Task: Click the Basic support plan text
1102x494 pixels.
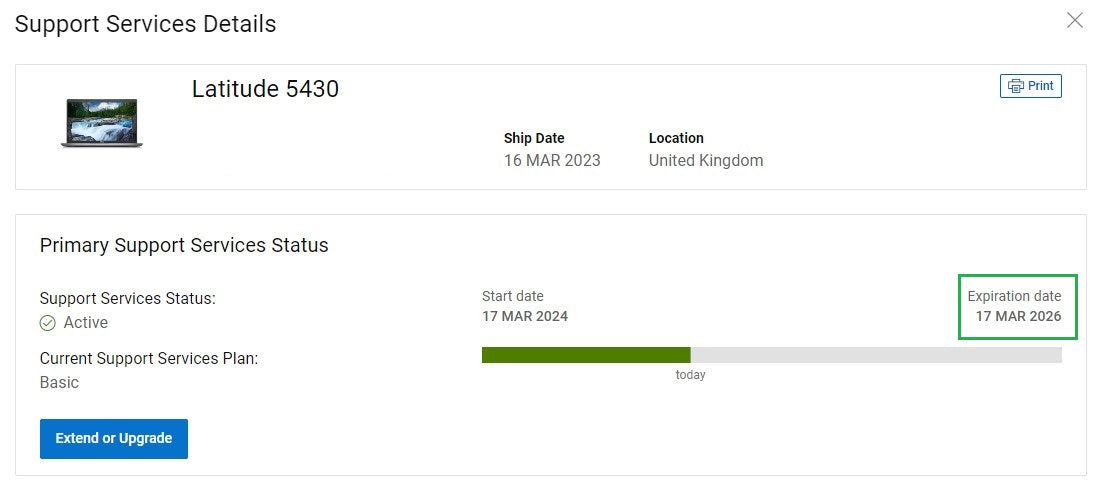Action: 59,382
